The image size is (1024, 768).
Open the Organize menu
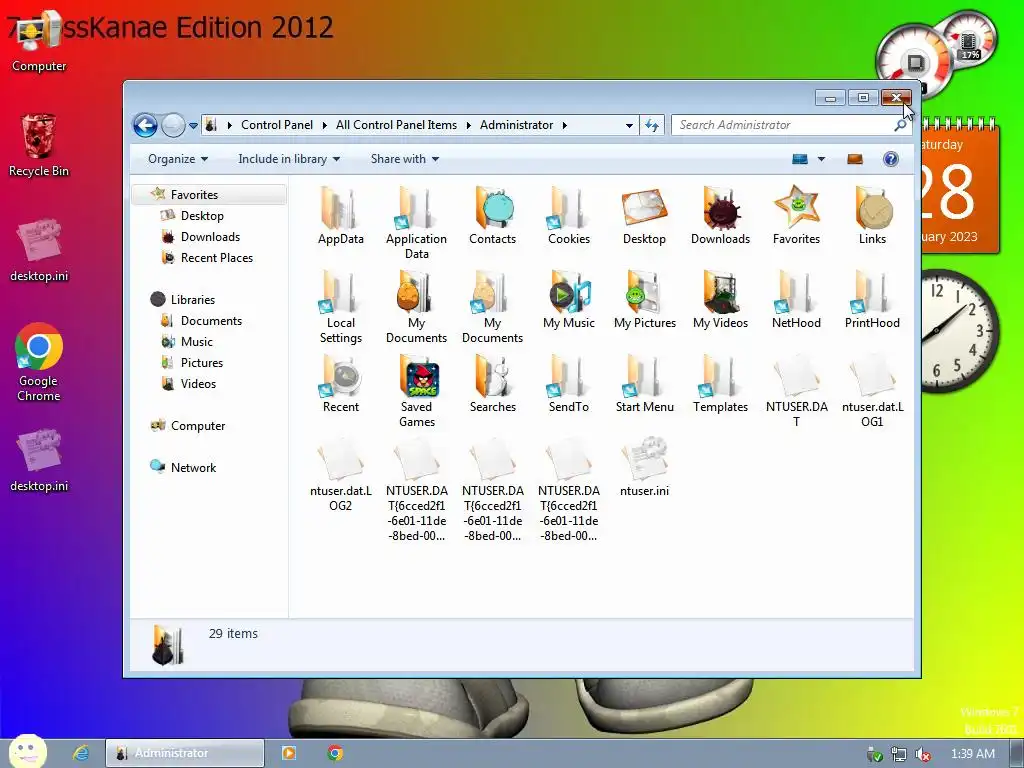point(178,159)
